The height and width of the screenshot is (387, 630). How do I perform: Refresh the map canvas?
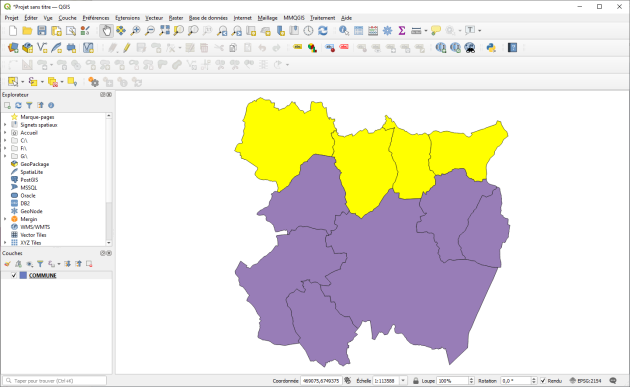pyautogui.click(x=323, y=31)
